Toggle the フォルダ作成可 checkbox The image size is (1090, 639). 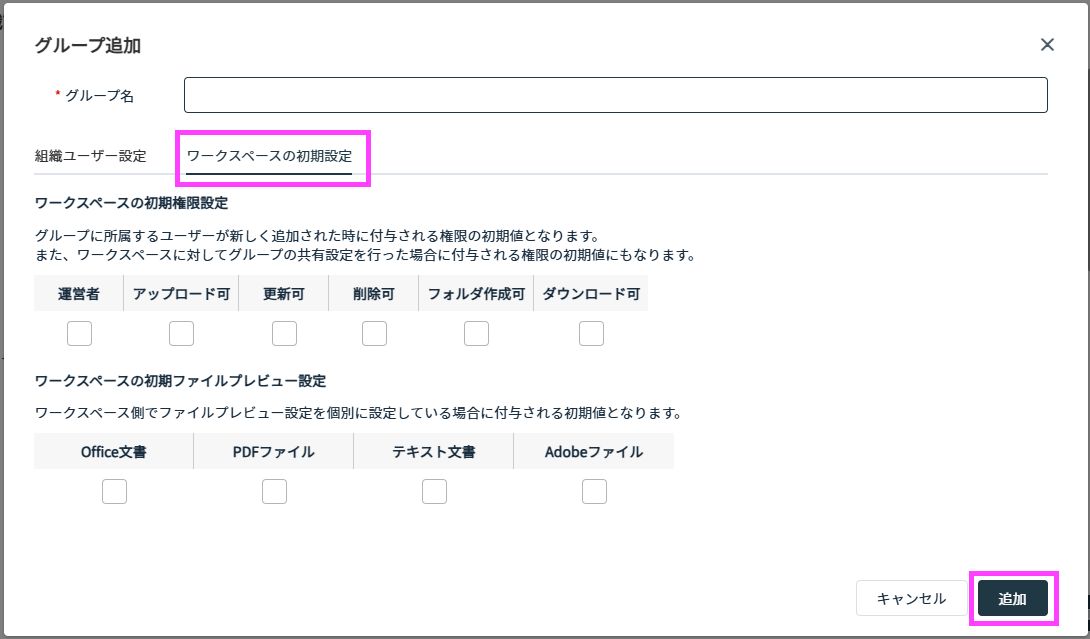pyautogui.click(x=476, y=334)
